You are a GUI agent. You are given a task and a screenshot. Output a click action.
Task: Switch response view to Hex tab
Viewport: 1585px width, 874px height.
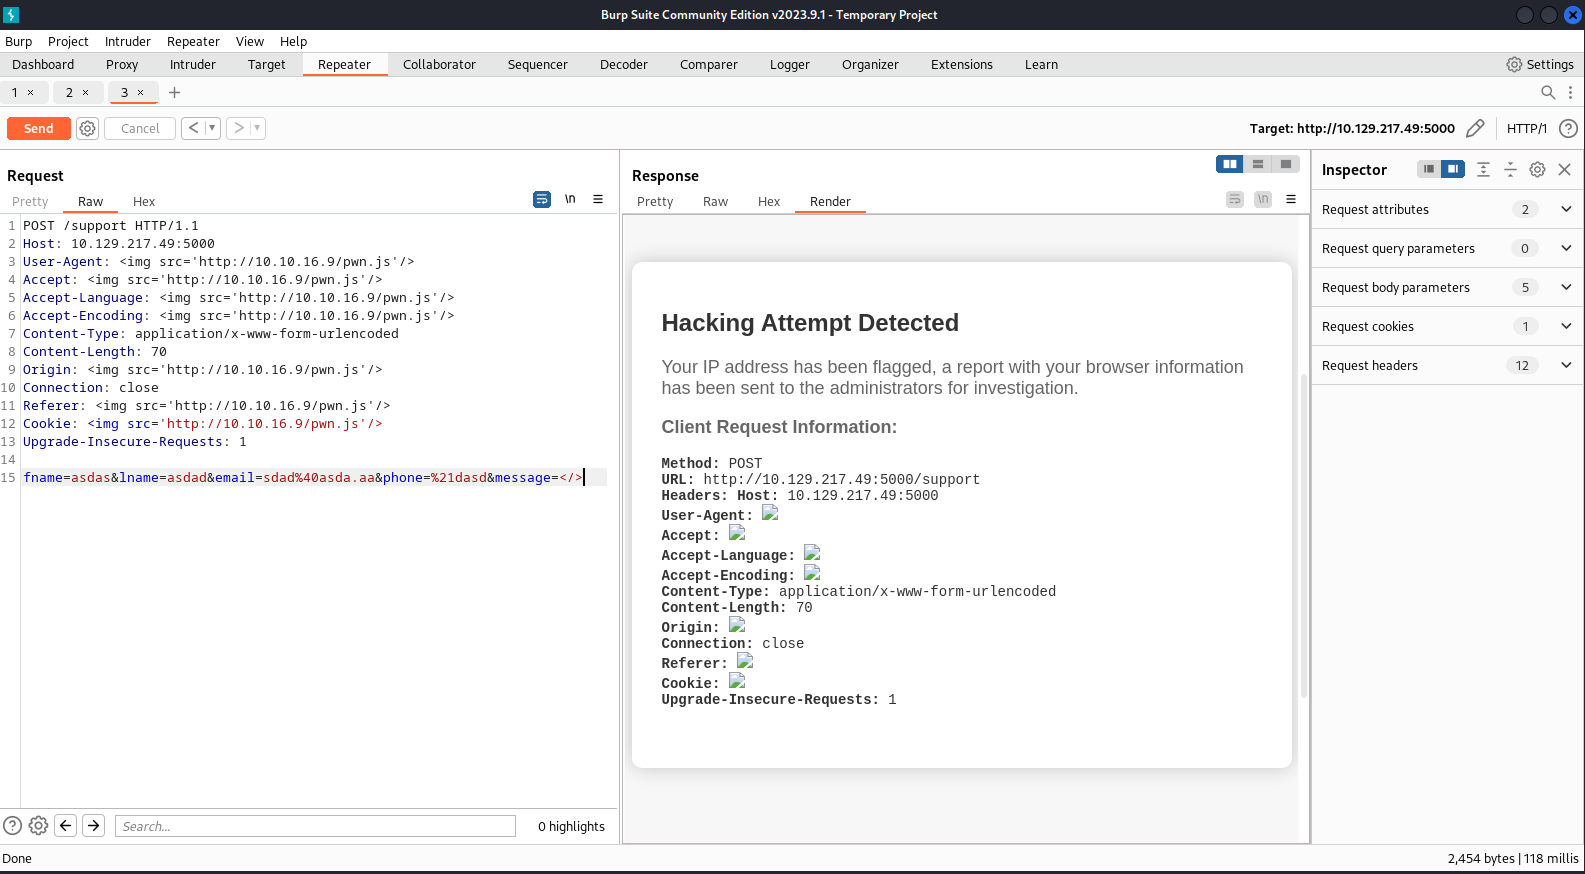(x=768, y=201)
